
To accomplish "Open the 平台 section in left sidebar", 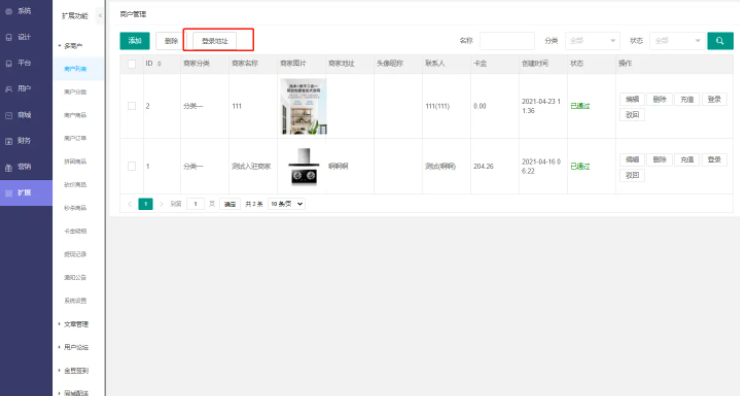I will tap(19, 63).
